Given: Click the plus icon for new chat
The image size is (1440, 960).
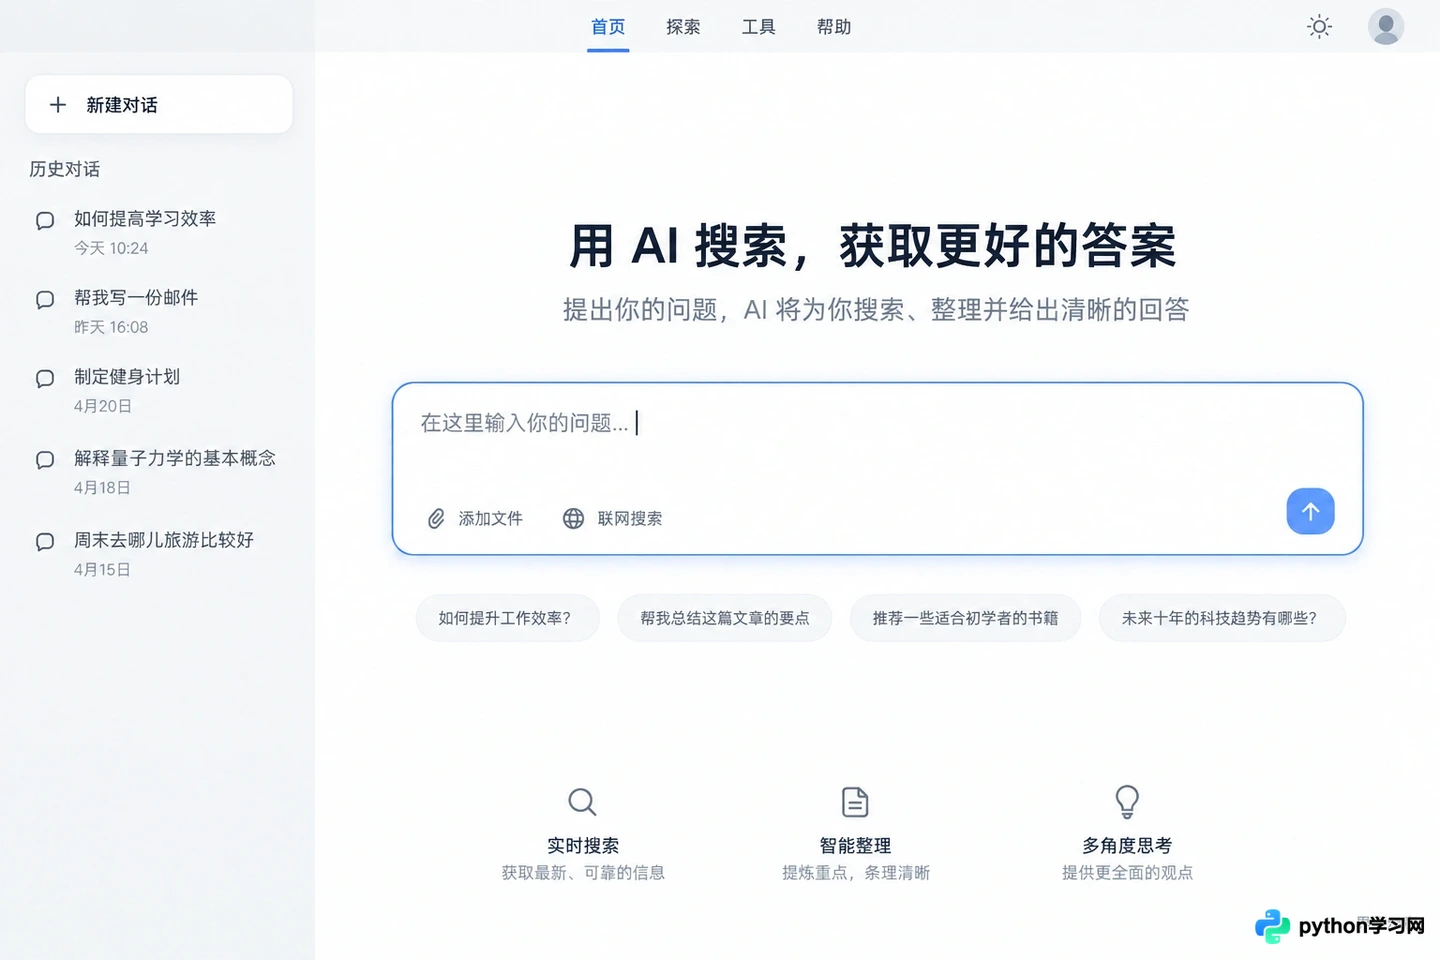Looking at the screenshot, I should (x=58, y=105).
